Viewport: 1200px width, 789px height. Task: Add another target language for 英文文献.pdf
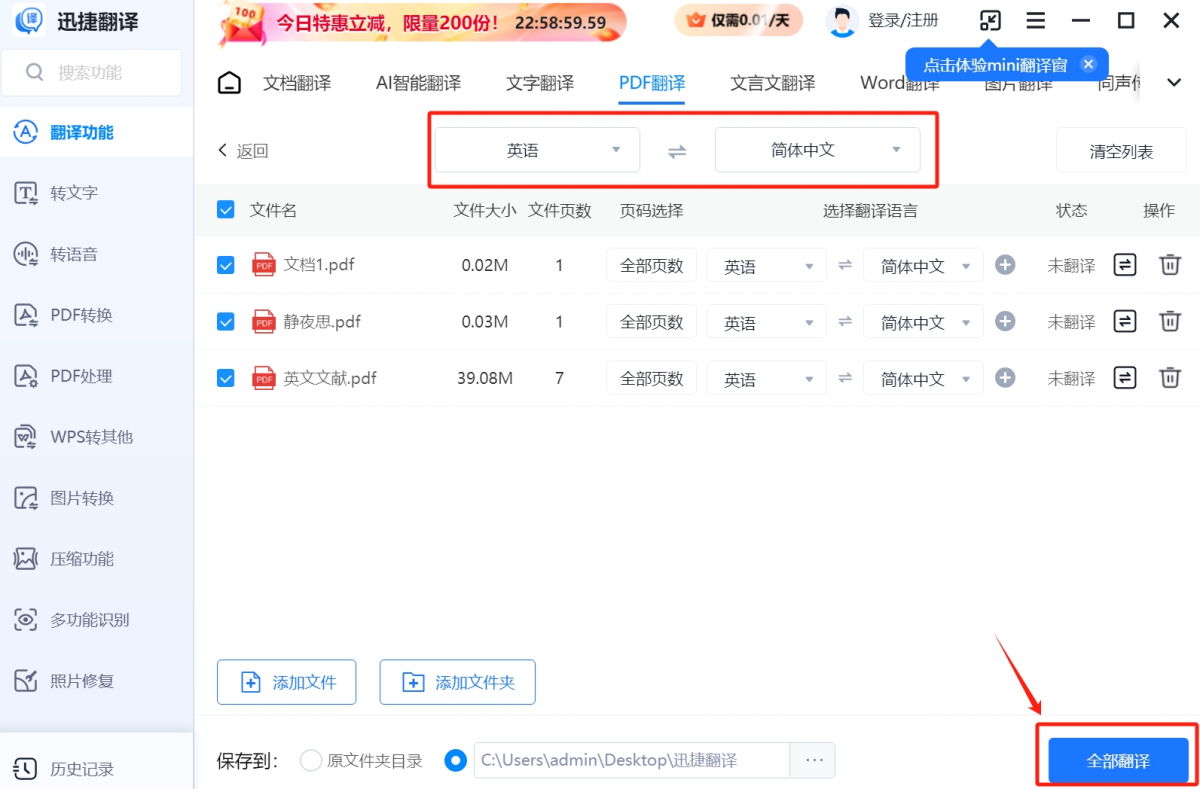pyautogui.click(x=1006, y=378)
